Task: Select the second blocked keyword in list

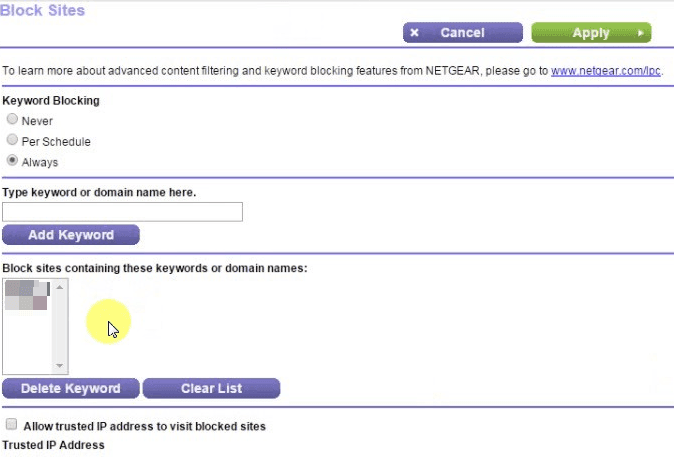Action: (26, 303)
